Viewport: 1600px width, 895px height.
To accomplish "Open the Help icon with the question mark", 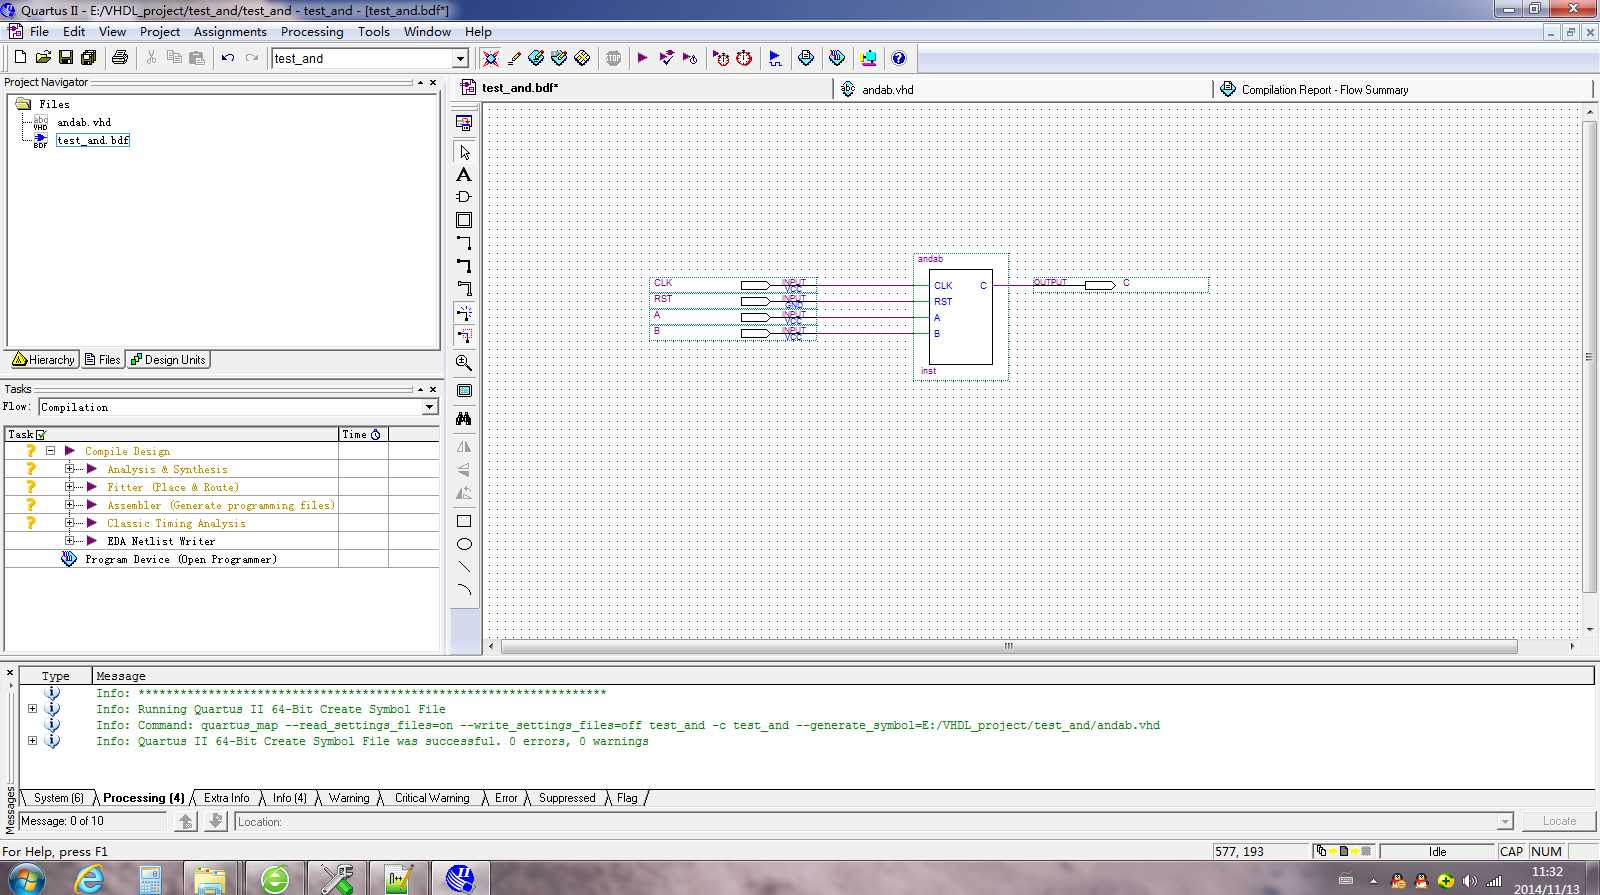I will pyautogui.click(x=898, y=58).
